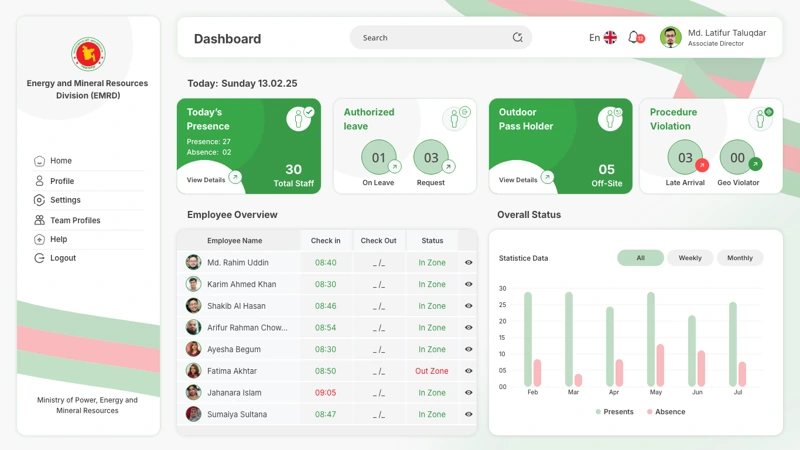The height and width of the screenshot is (450, 800).
Task: Click the arrow badge on Request counter
Action: (x=448, y=166)
